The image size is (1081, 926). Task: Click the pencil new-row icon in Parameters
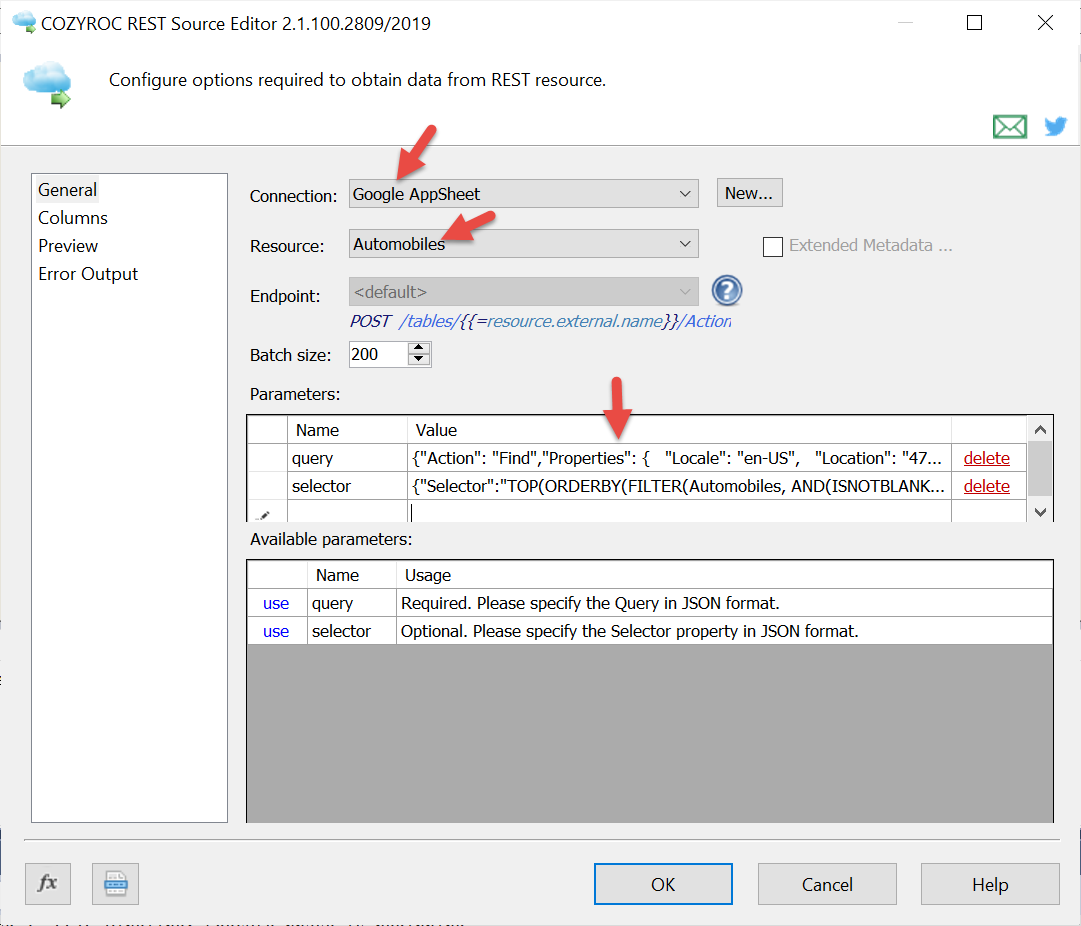coord(265,514)
